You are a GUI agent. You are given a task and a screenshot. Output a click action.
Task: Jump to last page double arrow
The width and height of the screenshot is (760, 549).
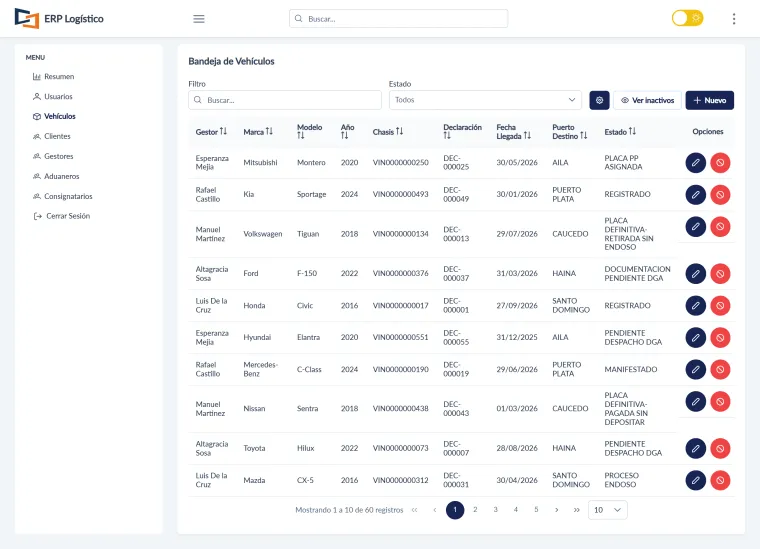(x=576, y=510)
